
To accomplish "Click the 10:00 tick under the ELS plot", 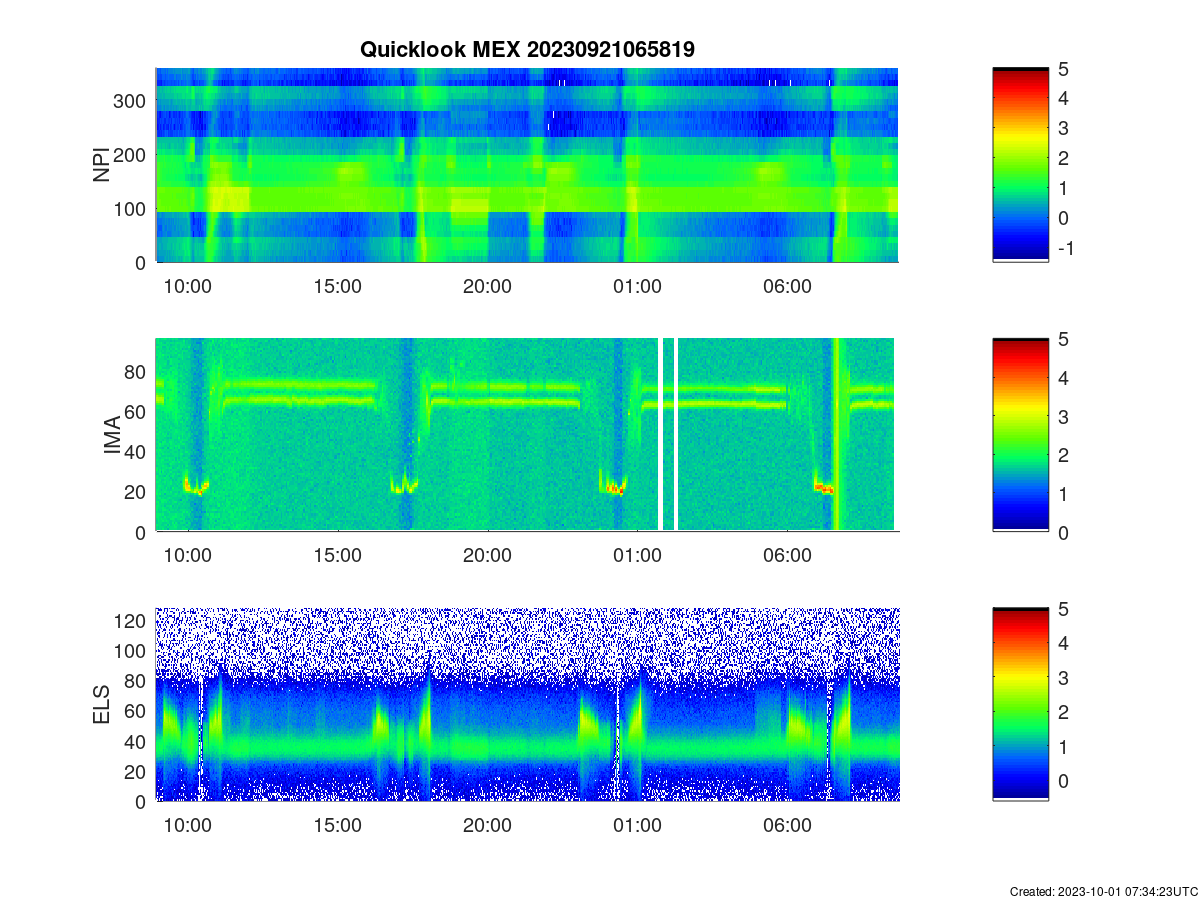I will click(187, 826).
